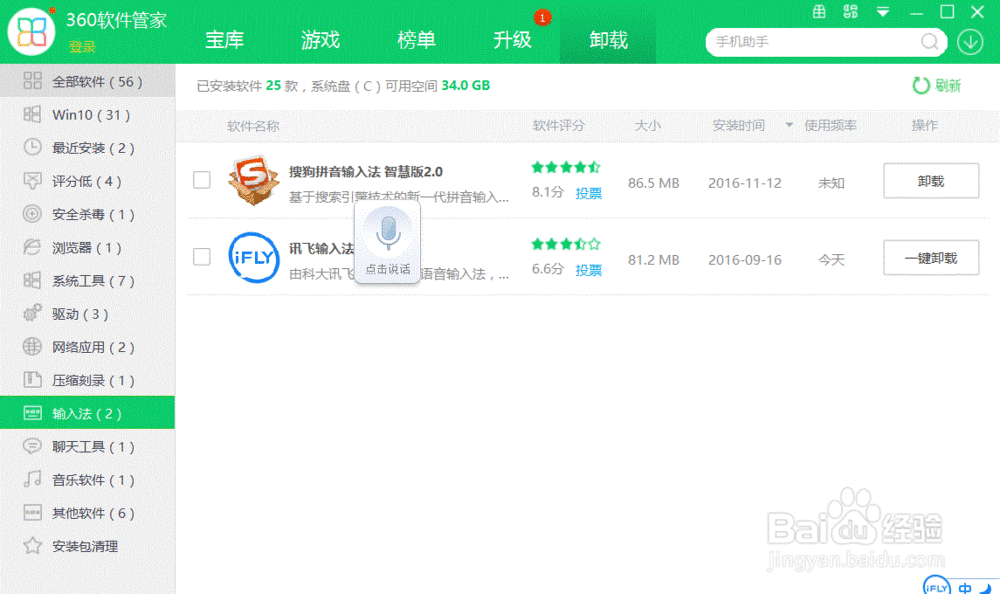Select 全部软件 (56) category
Screen dimensions: 1000x594
(87, 81)
